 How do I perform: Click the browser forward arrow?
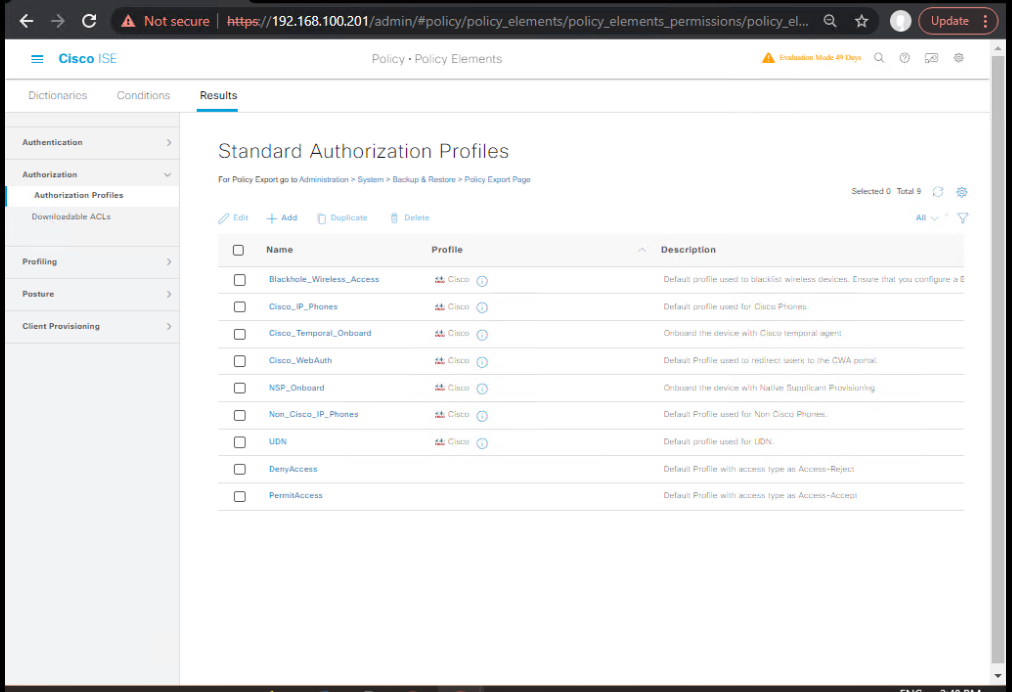pos(58,21)
